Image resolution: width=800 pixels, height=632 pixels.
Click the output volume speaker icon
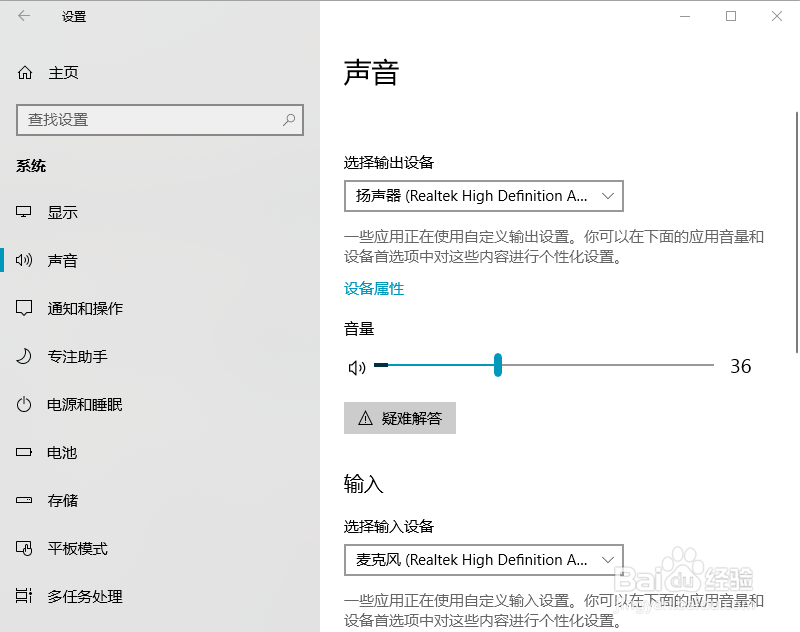tap(356, 367)
